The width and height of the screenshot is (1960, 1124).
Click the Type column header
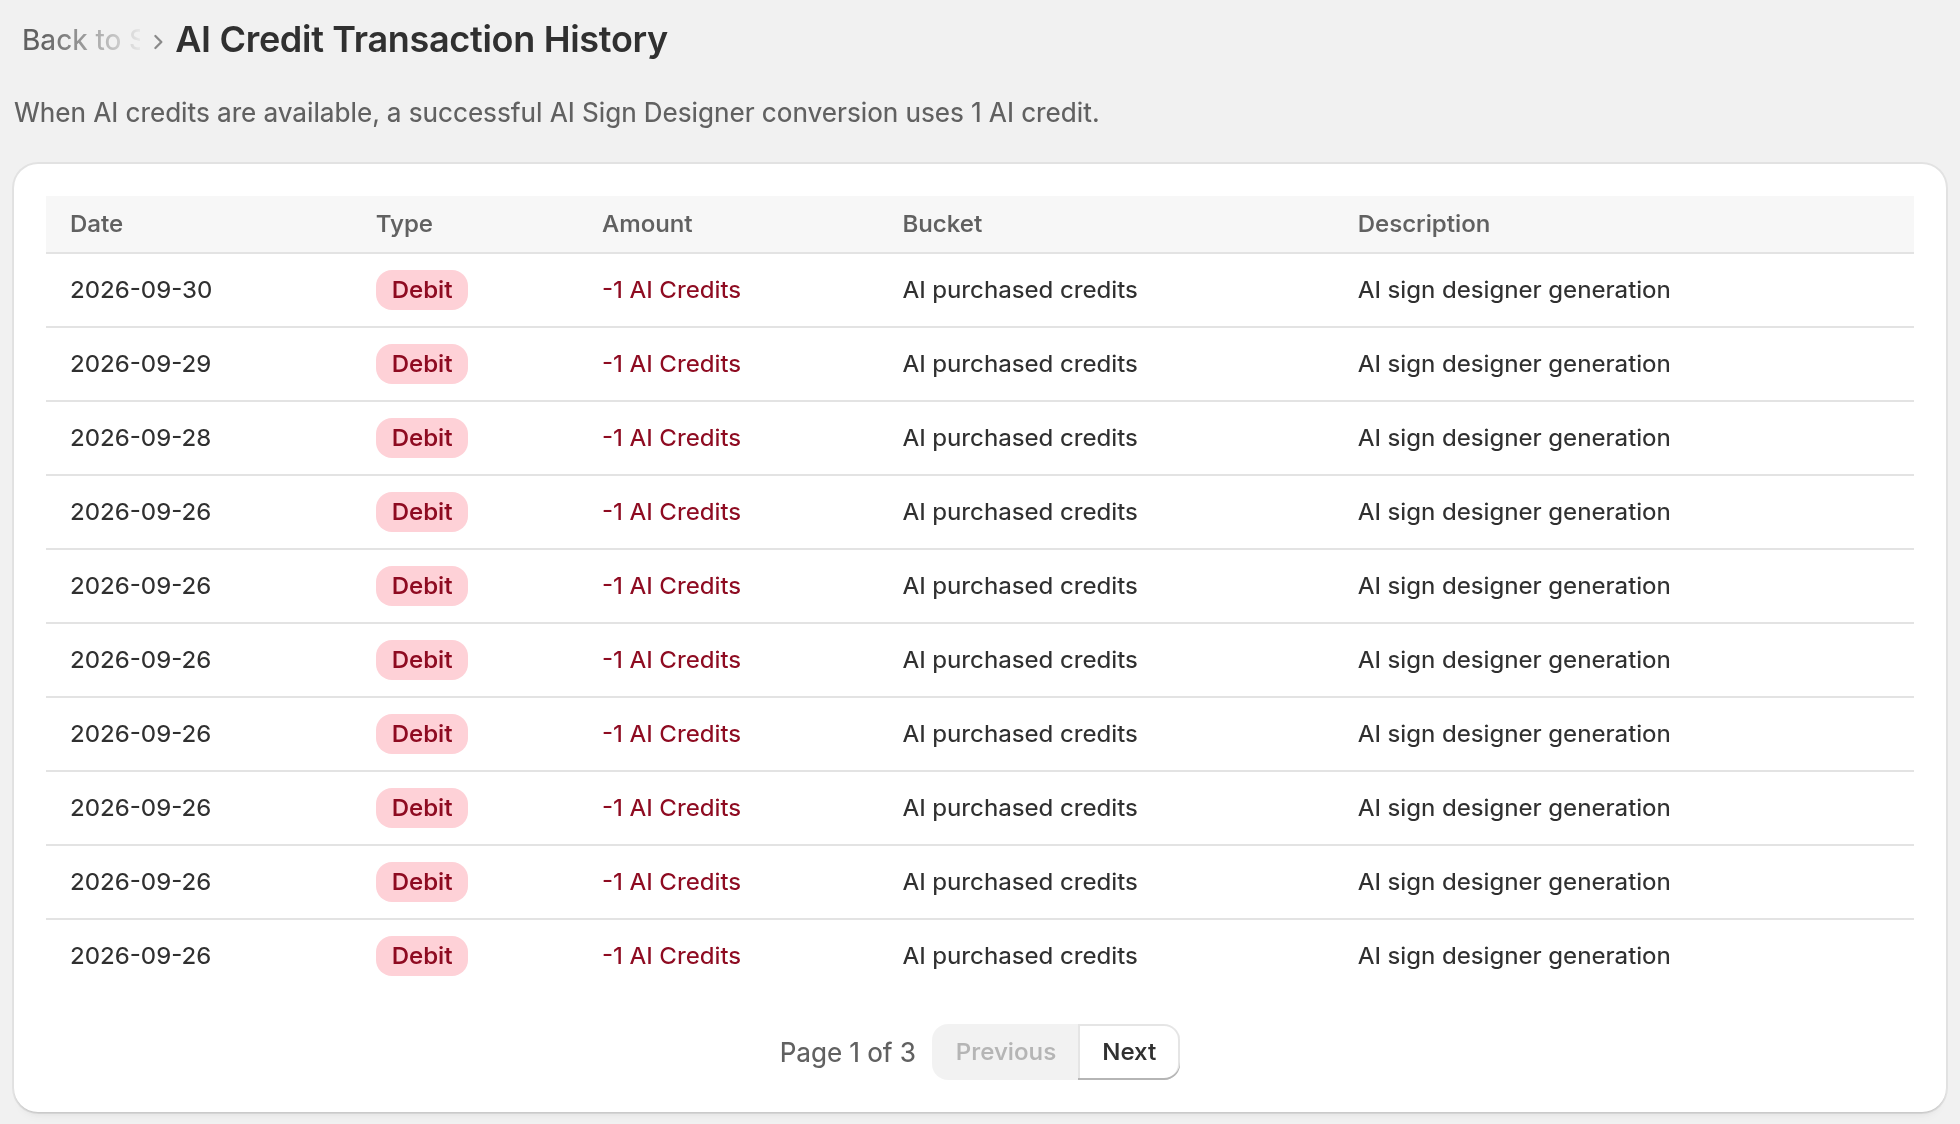[x=404, y=224]
